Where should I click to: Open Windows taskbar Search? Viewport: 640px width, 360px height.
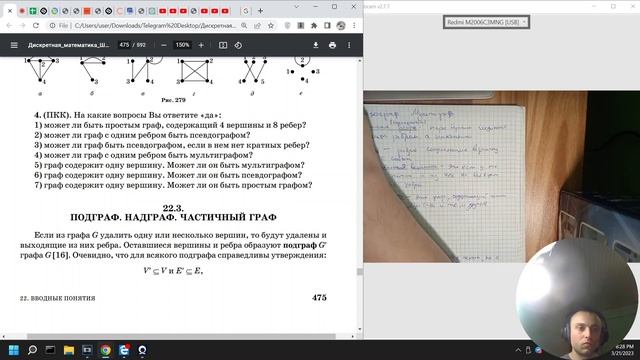click(32, 350)
